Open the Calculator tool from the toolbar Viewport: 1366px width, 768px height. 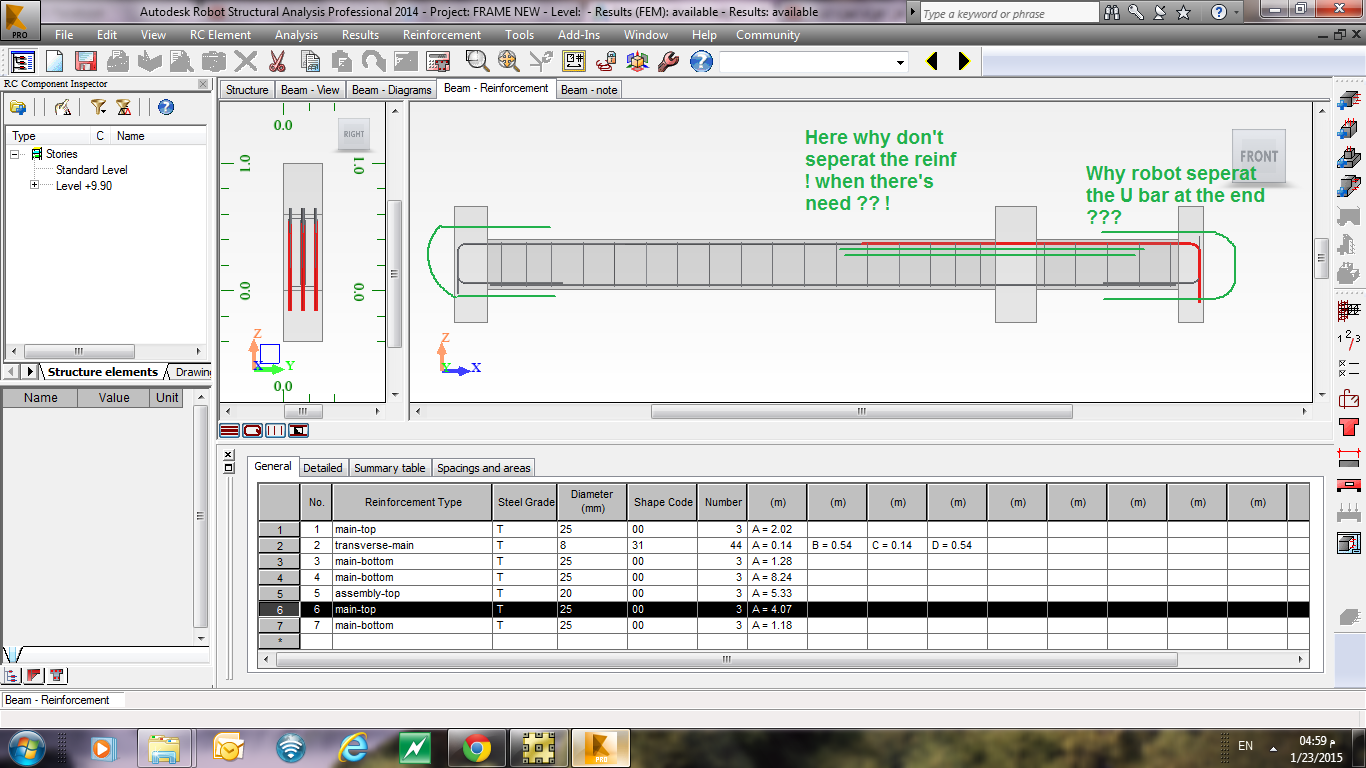point(437,61)
